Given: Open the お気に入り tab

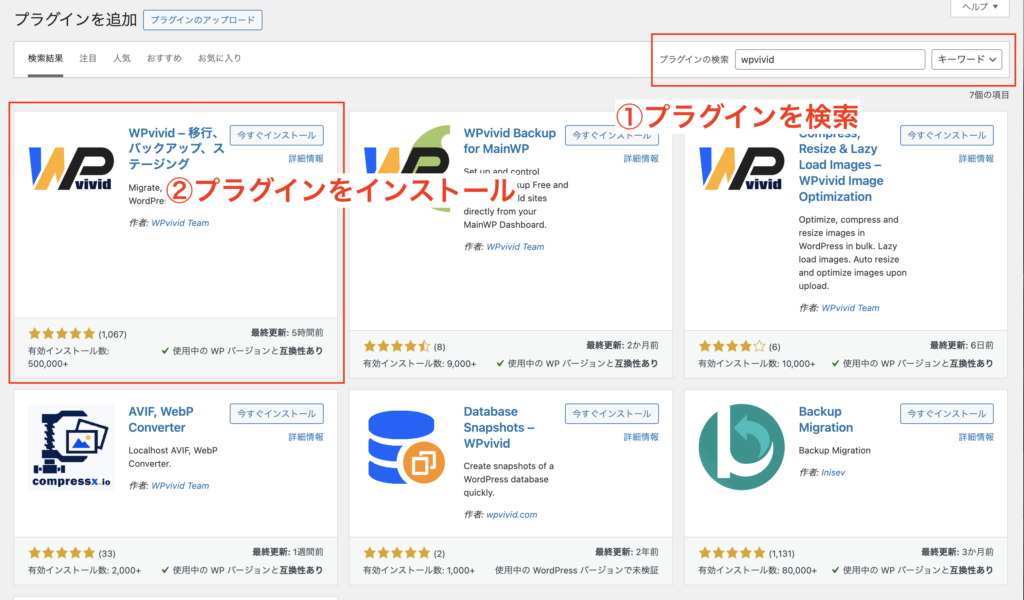Looking at the screenshot, I should pyautogui.click(x=219, y=58).
